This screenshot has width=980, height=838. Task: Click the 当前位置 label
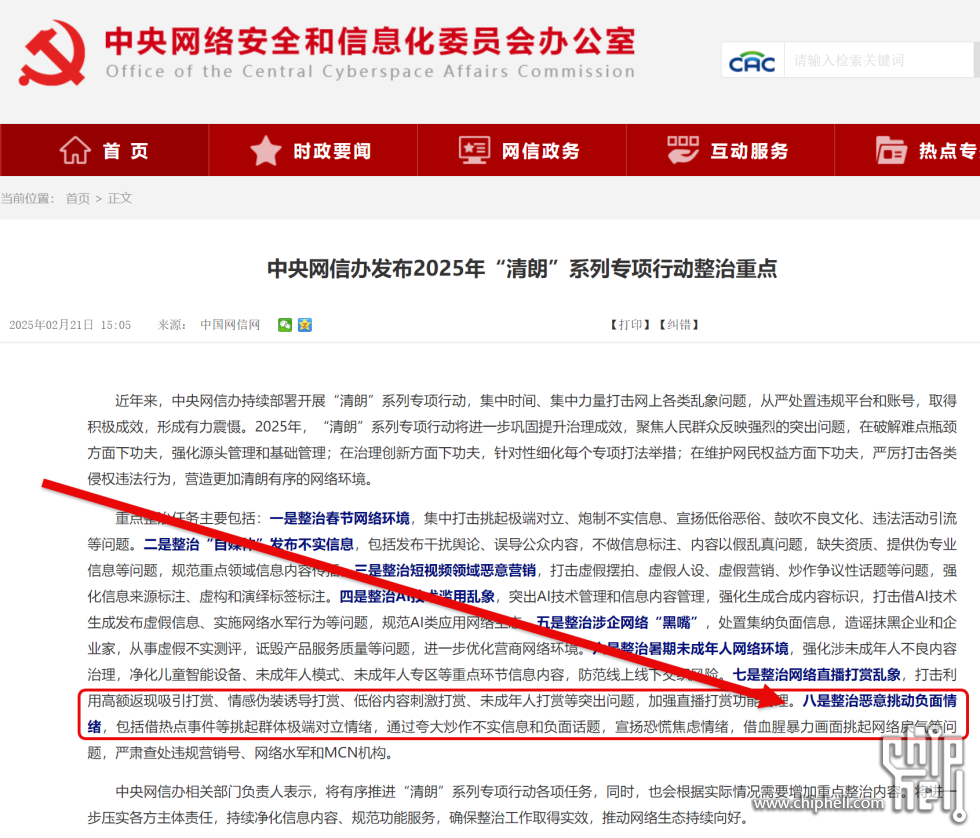pyautogui.click(x=28, y=198)
